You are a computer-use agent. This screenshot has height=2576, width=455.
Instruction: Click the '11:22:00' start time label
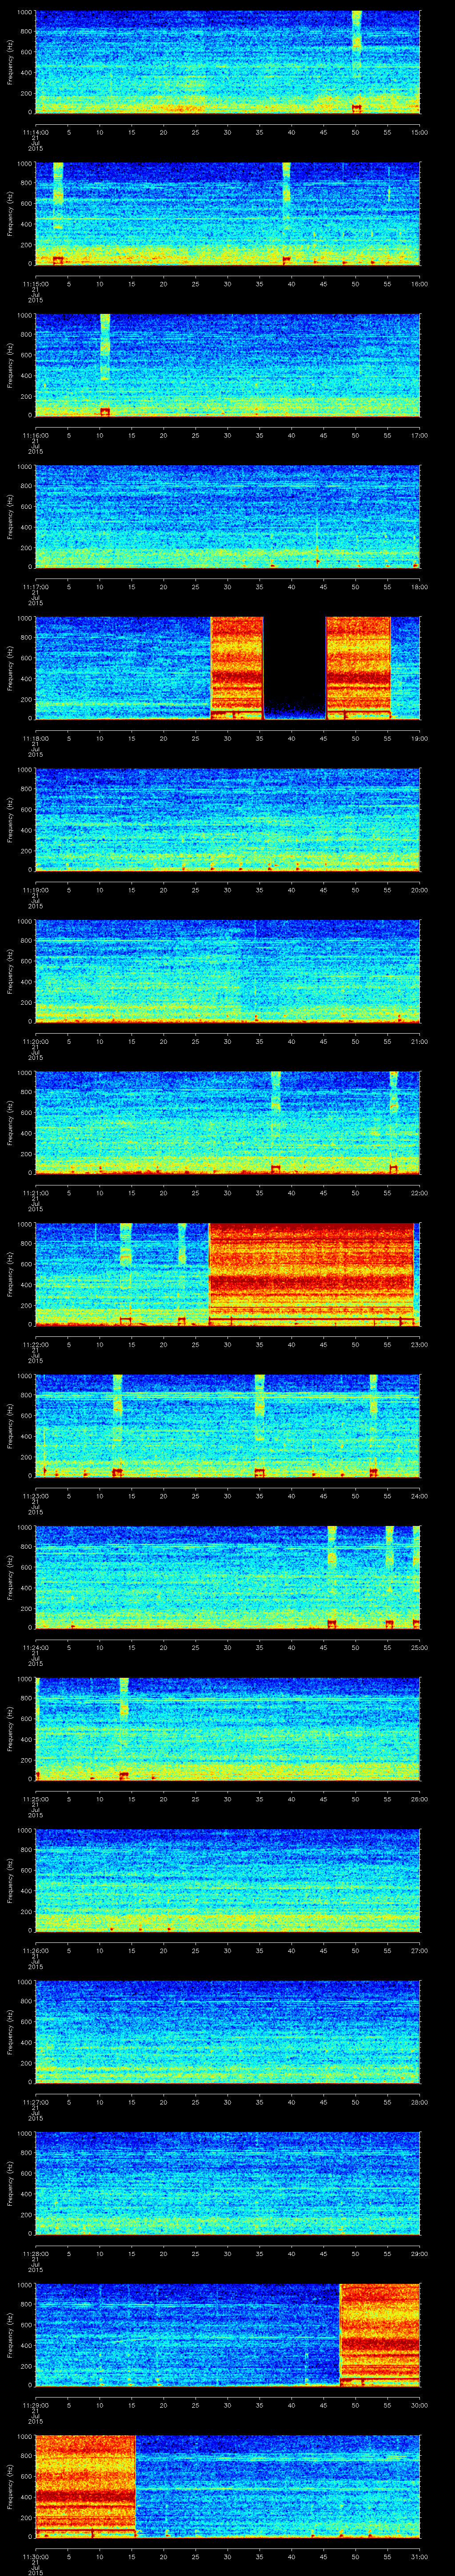36,1344
